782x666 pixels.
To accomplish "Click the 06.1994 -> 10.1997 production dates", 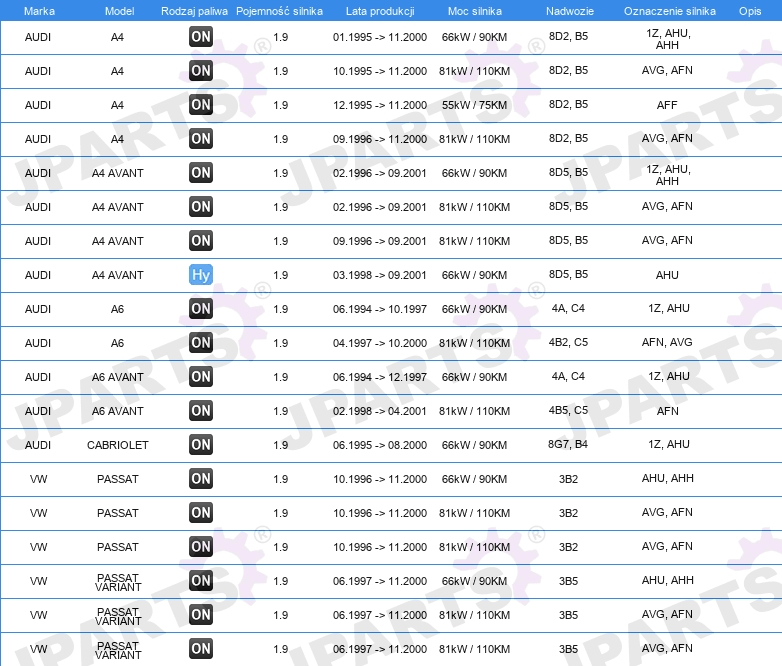I will tap(380, 309).
